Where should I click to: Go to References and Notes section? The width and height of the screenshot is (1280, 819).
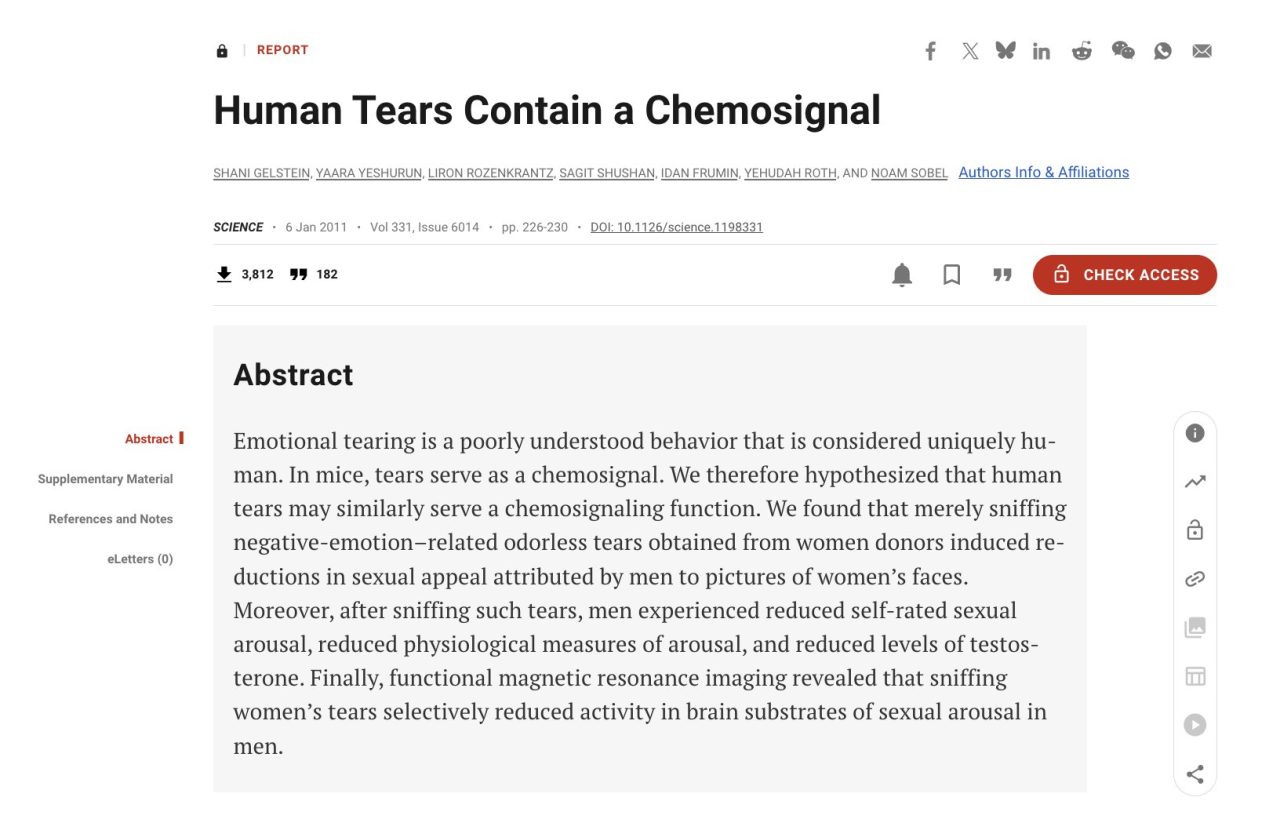pos(110,519)
